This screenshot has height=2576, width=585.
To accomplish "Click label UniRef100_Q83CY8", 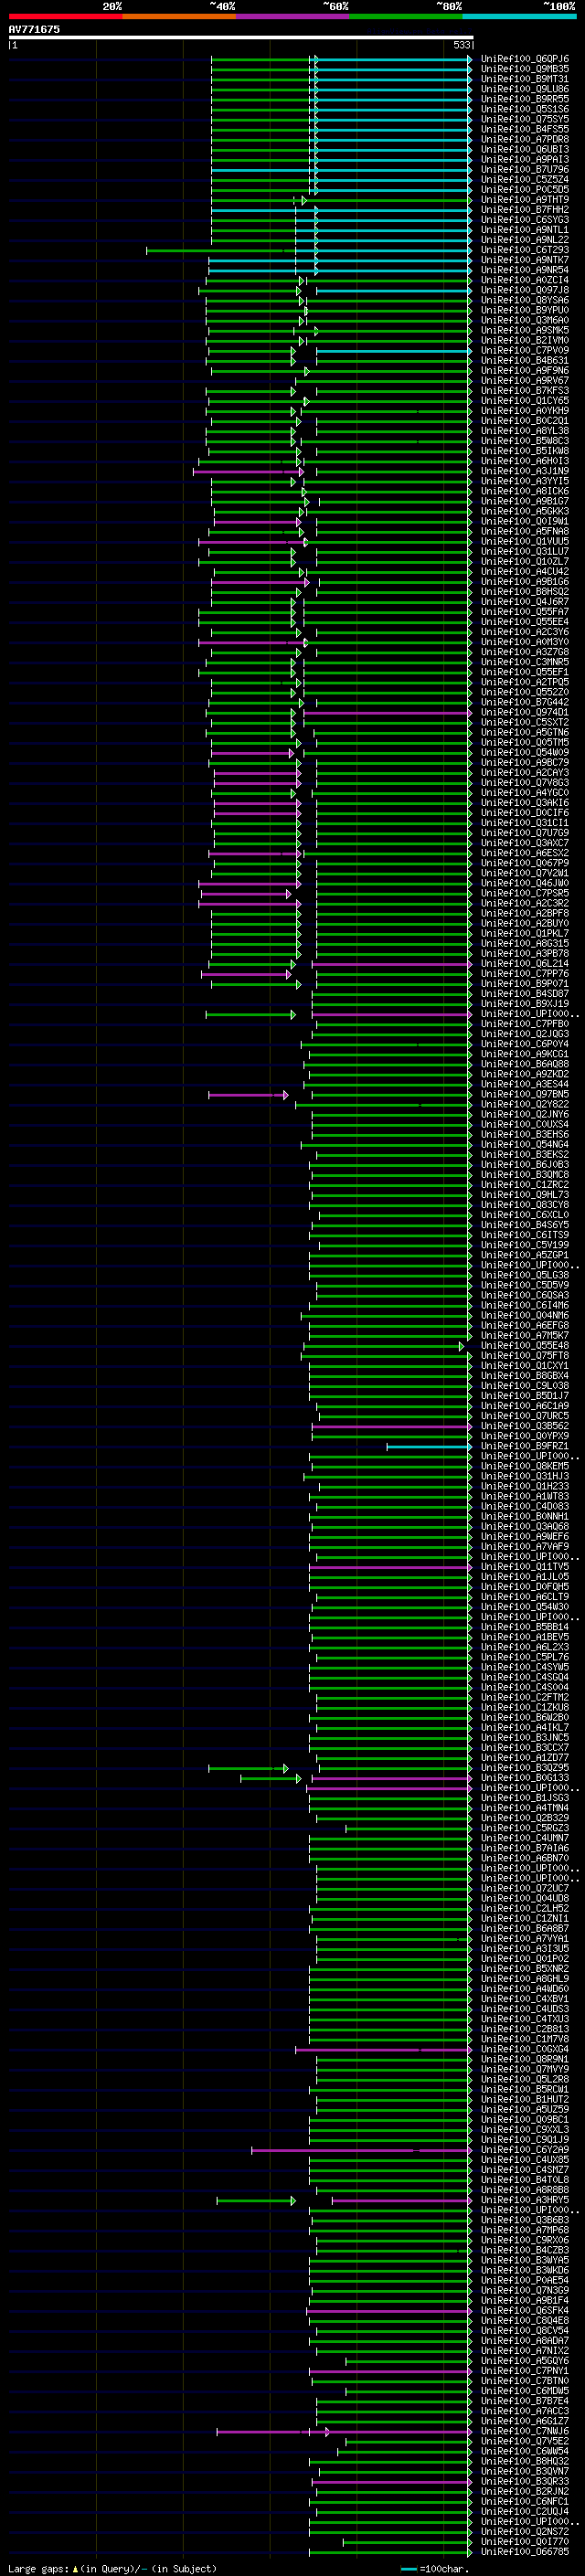I will (x=525, y=1205).
